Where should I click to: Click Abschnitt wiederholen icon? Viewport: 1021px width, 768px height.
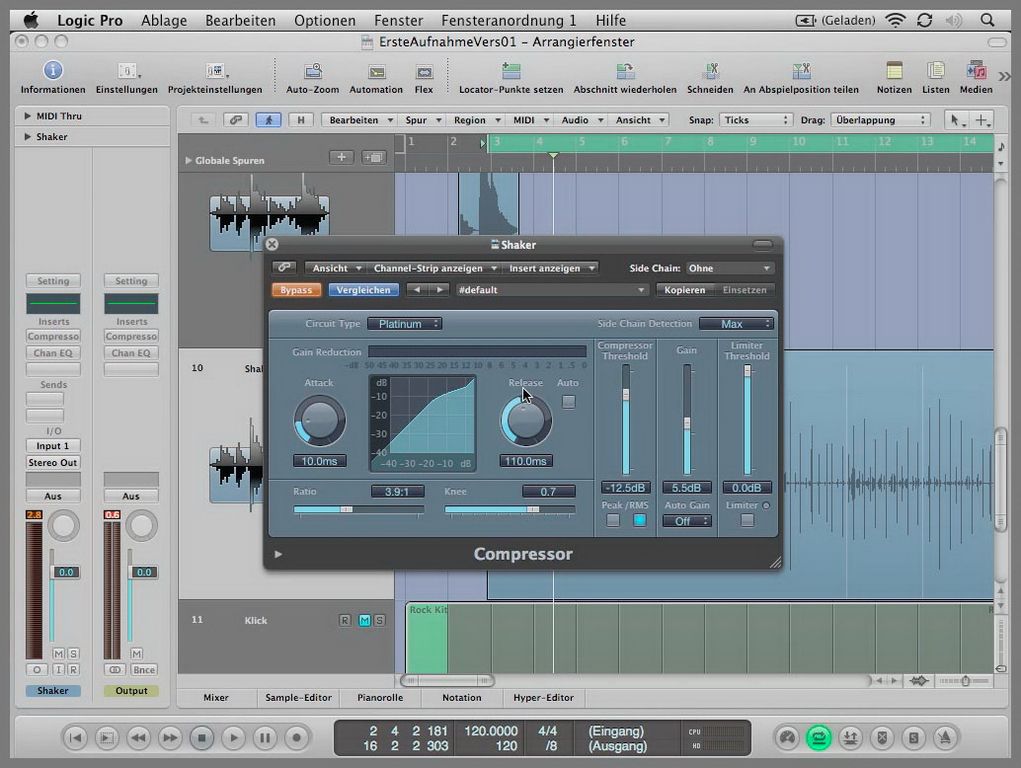(x=625, y=70)
